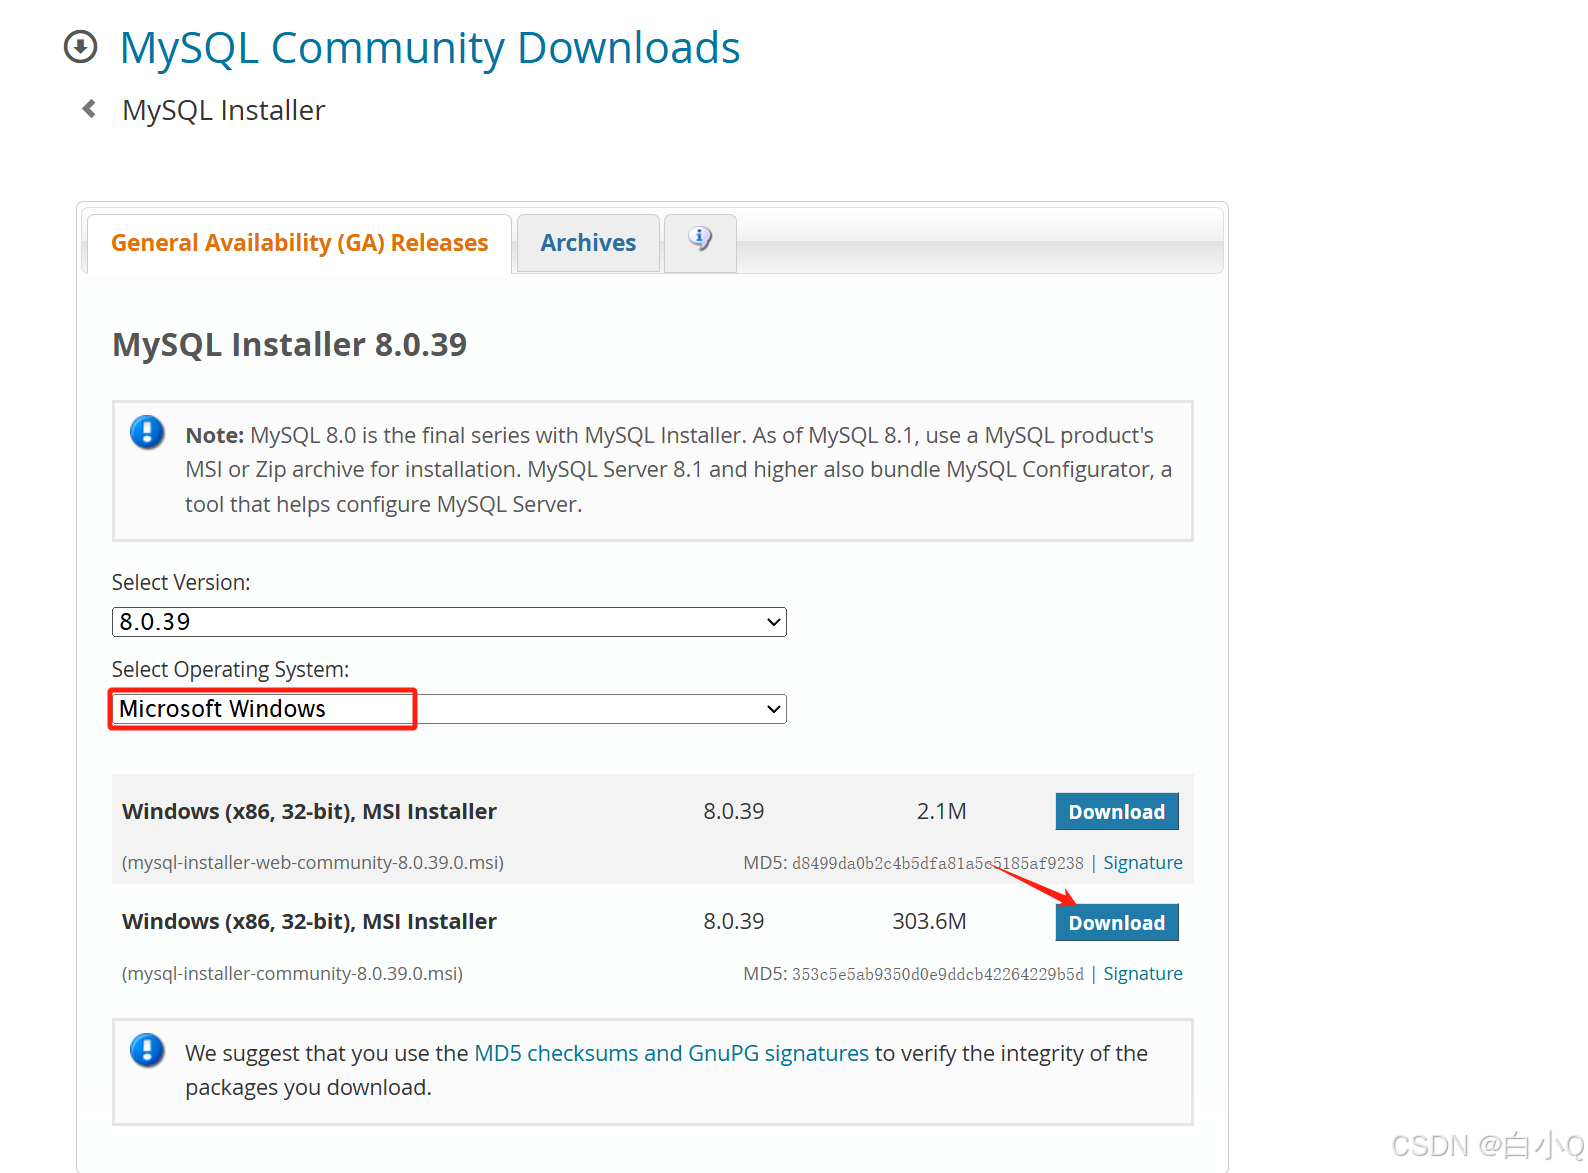Click the 2.1M file size value
The image size is (1588, 1173).
coord(941,811)
